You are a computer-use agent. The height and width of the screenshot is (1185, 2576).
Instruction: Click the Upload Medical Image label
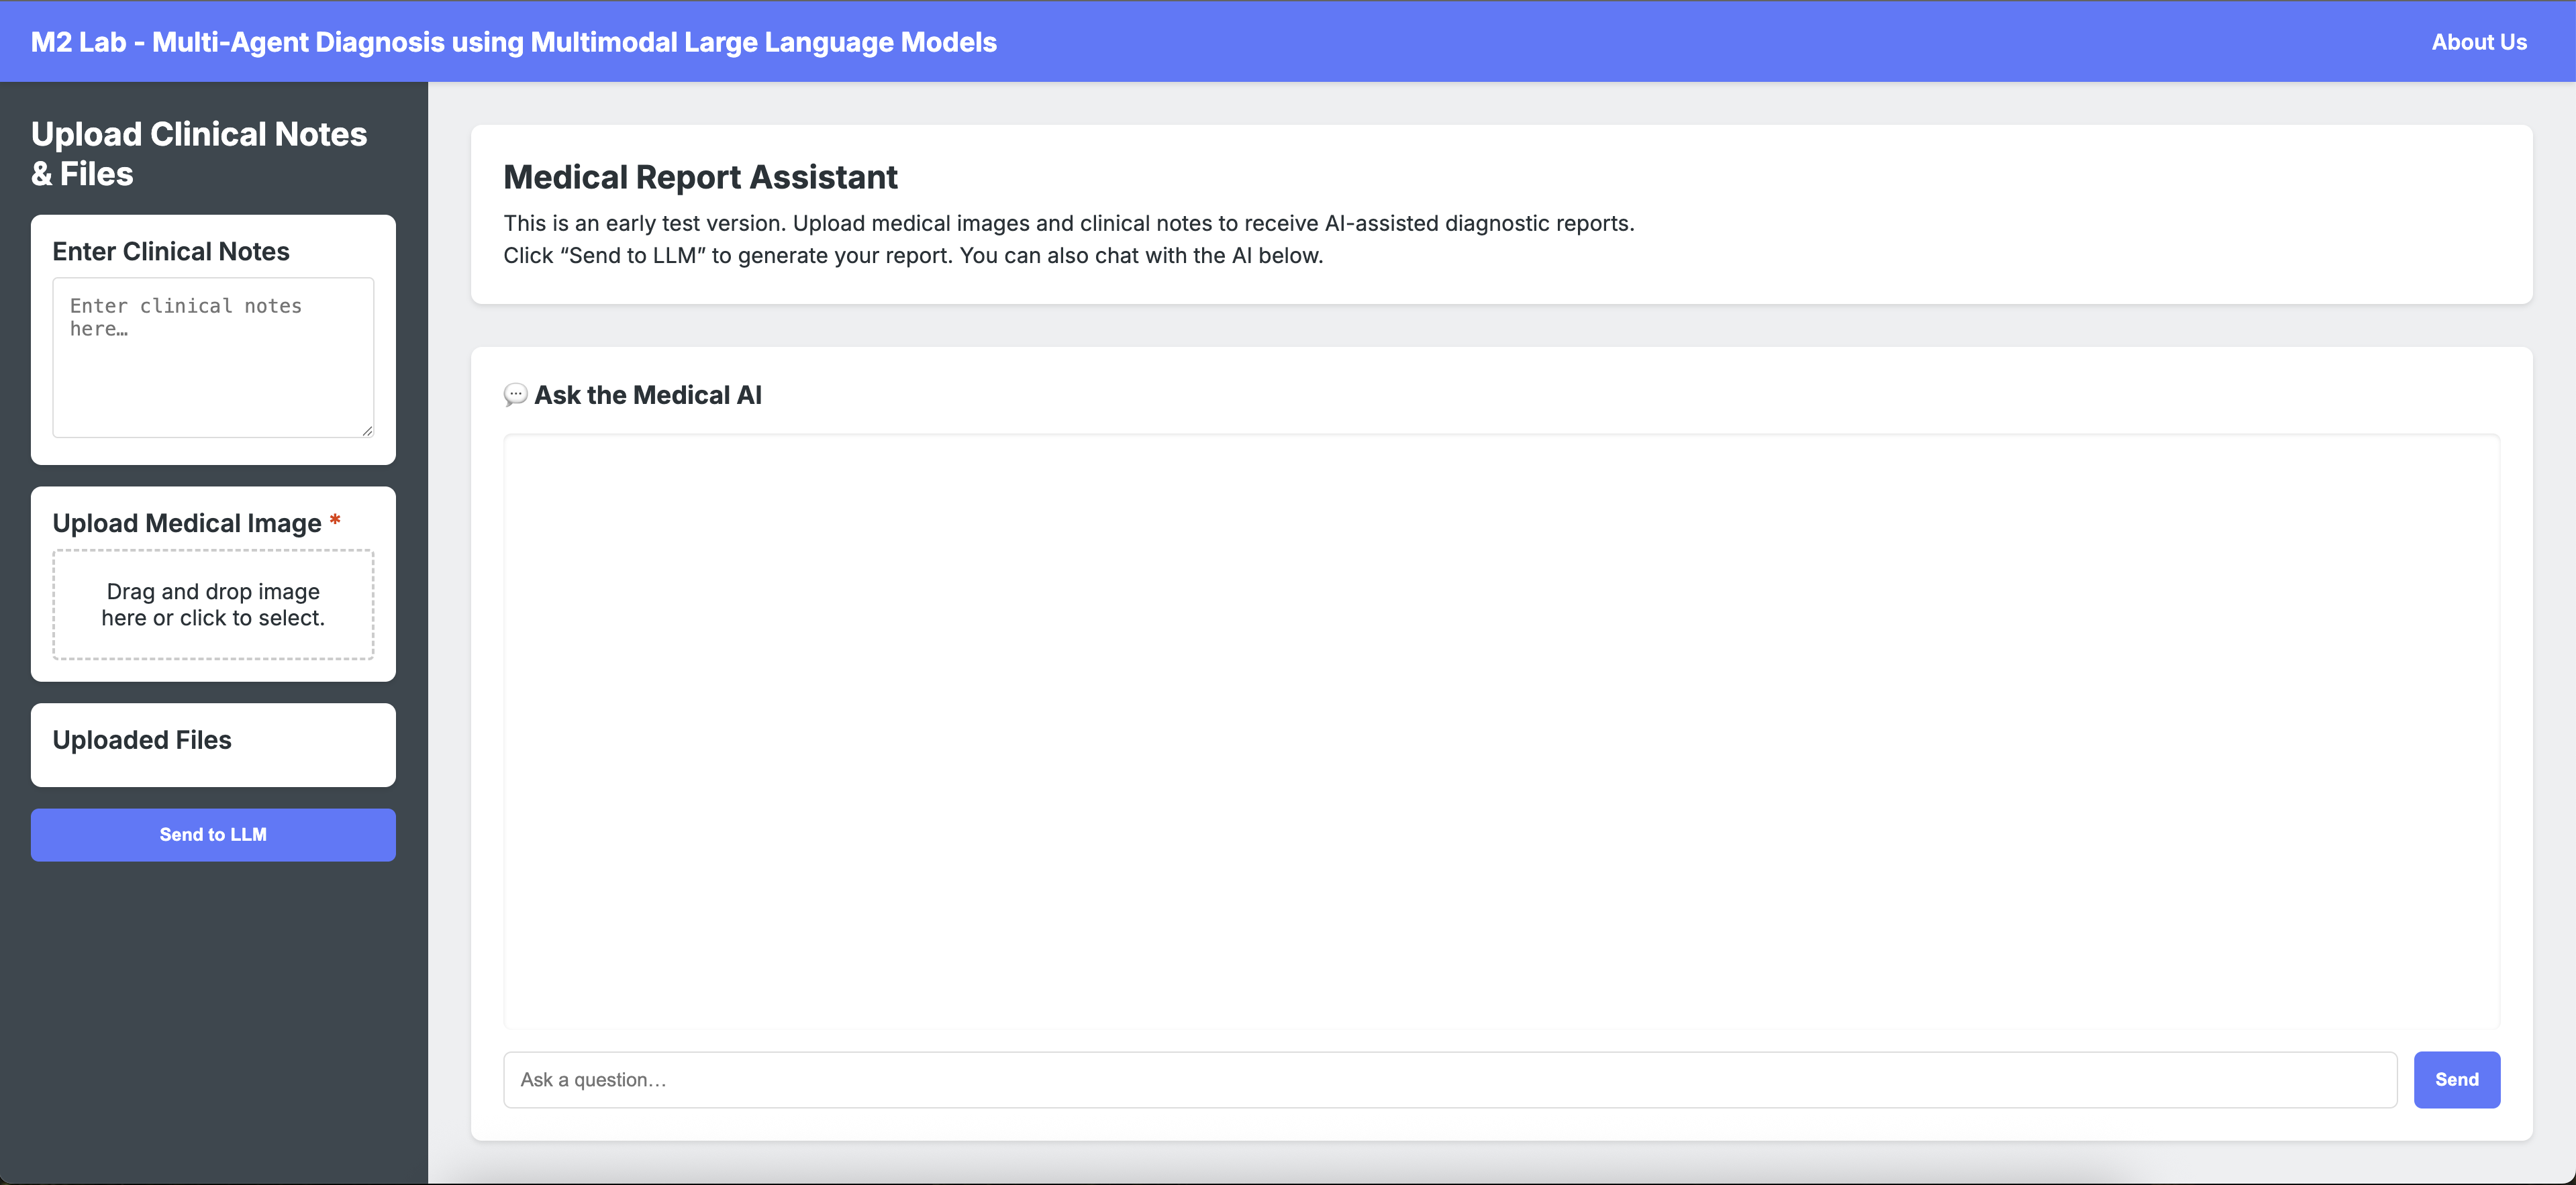[187, 523]
